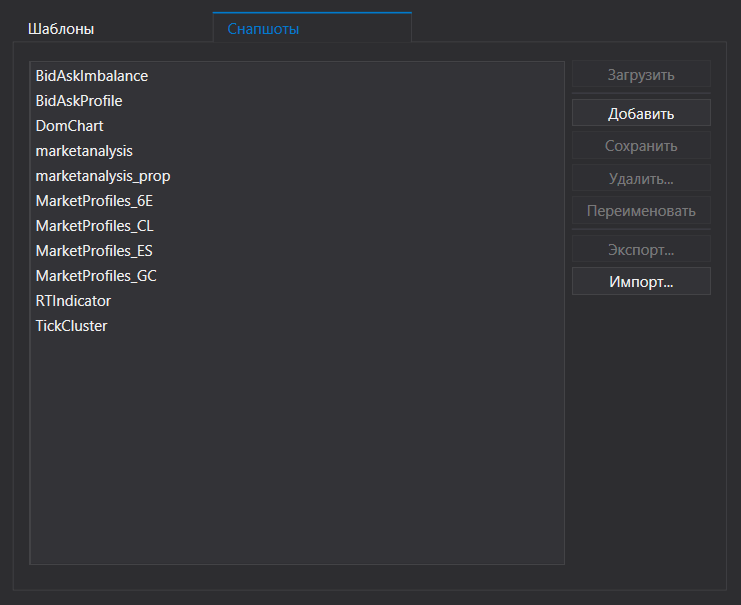
Task: Select the Снапшоты tab
Action: coord(264,29)
